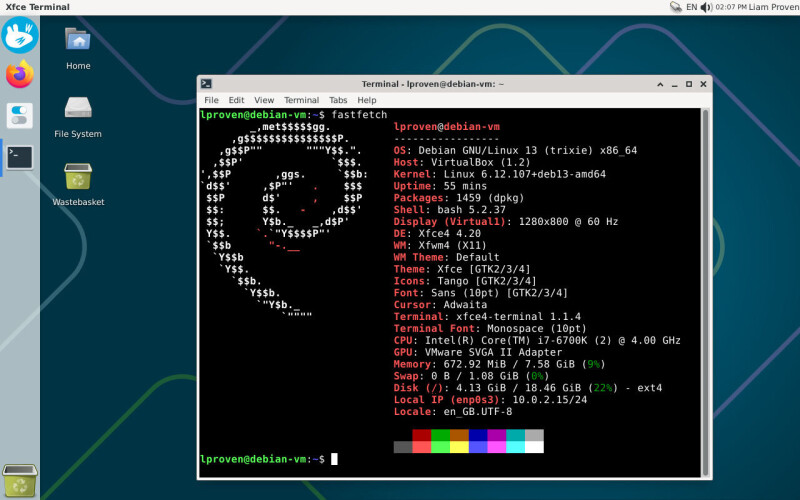Click the 'Memory: 672.92 MiB' line

[x=499, y=364]
